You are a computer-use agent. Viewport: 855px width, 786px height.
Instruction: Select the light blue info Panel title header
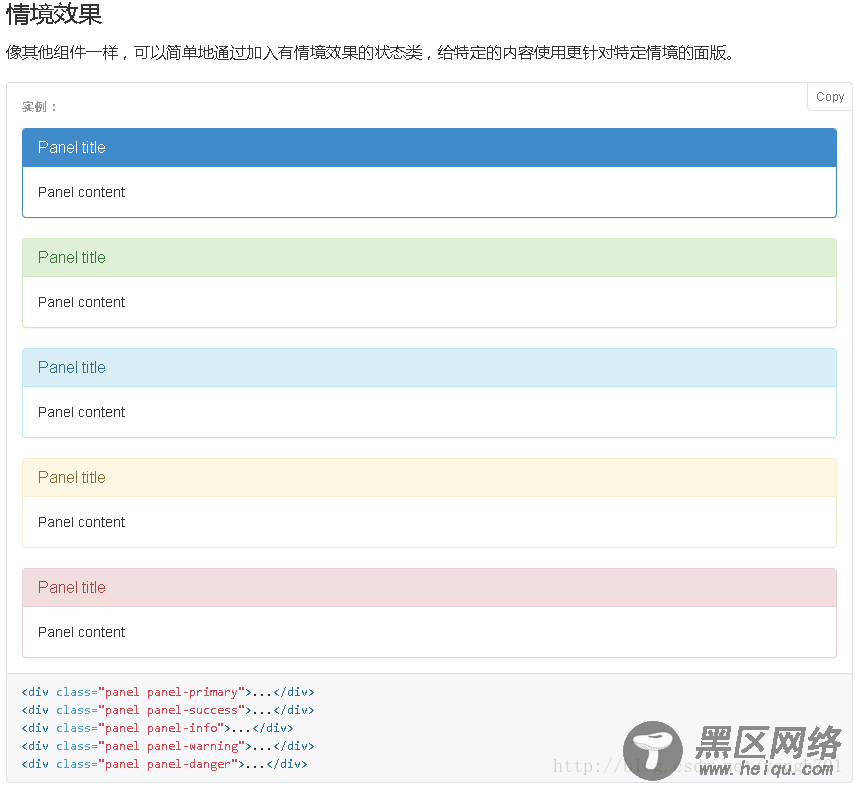click(x=429, y=368)
